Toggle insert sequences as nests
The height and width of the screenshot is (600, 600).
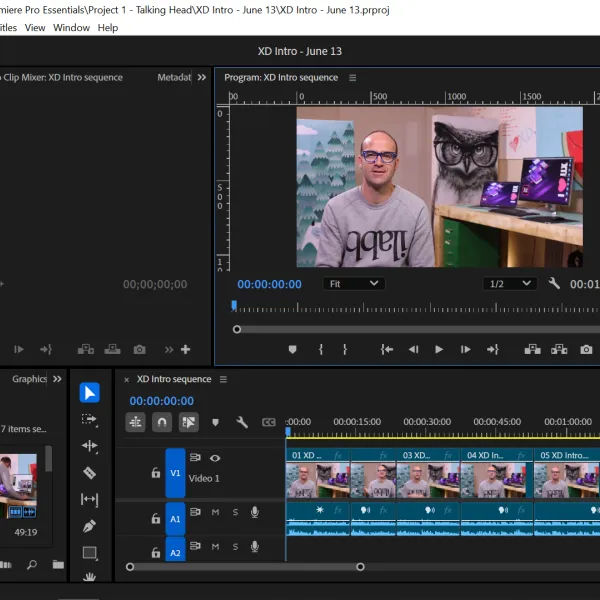pyautogui.click(x=135, y=422)
